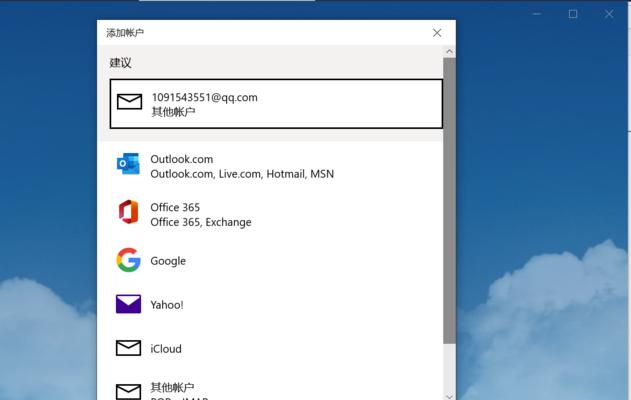Choose Google account option
The width and height of the screenshot is (631, 400).
(276, 261)
